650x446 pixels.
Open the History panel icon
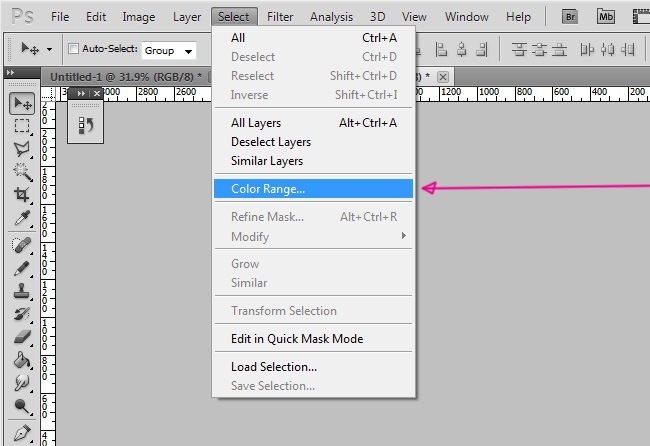click(86, 125)
